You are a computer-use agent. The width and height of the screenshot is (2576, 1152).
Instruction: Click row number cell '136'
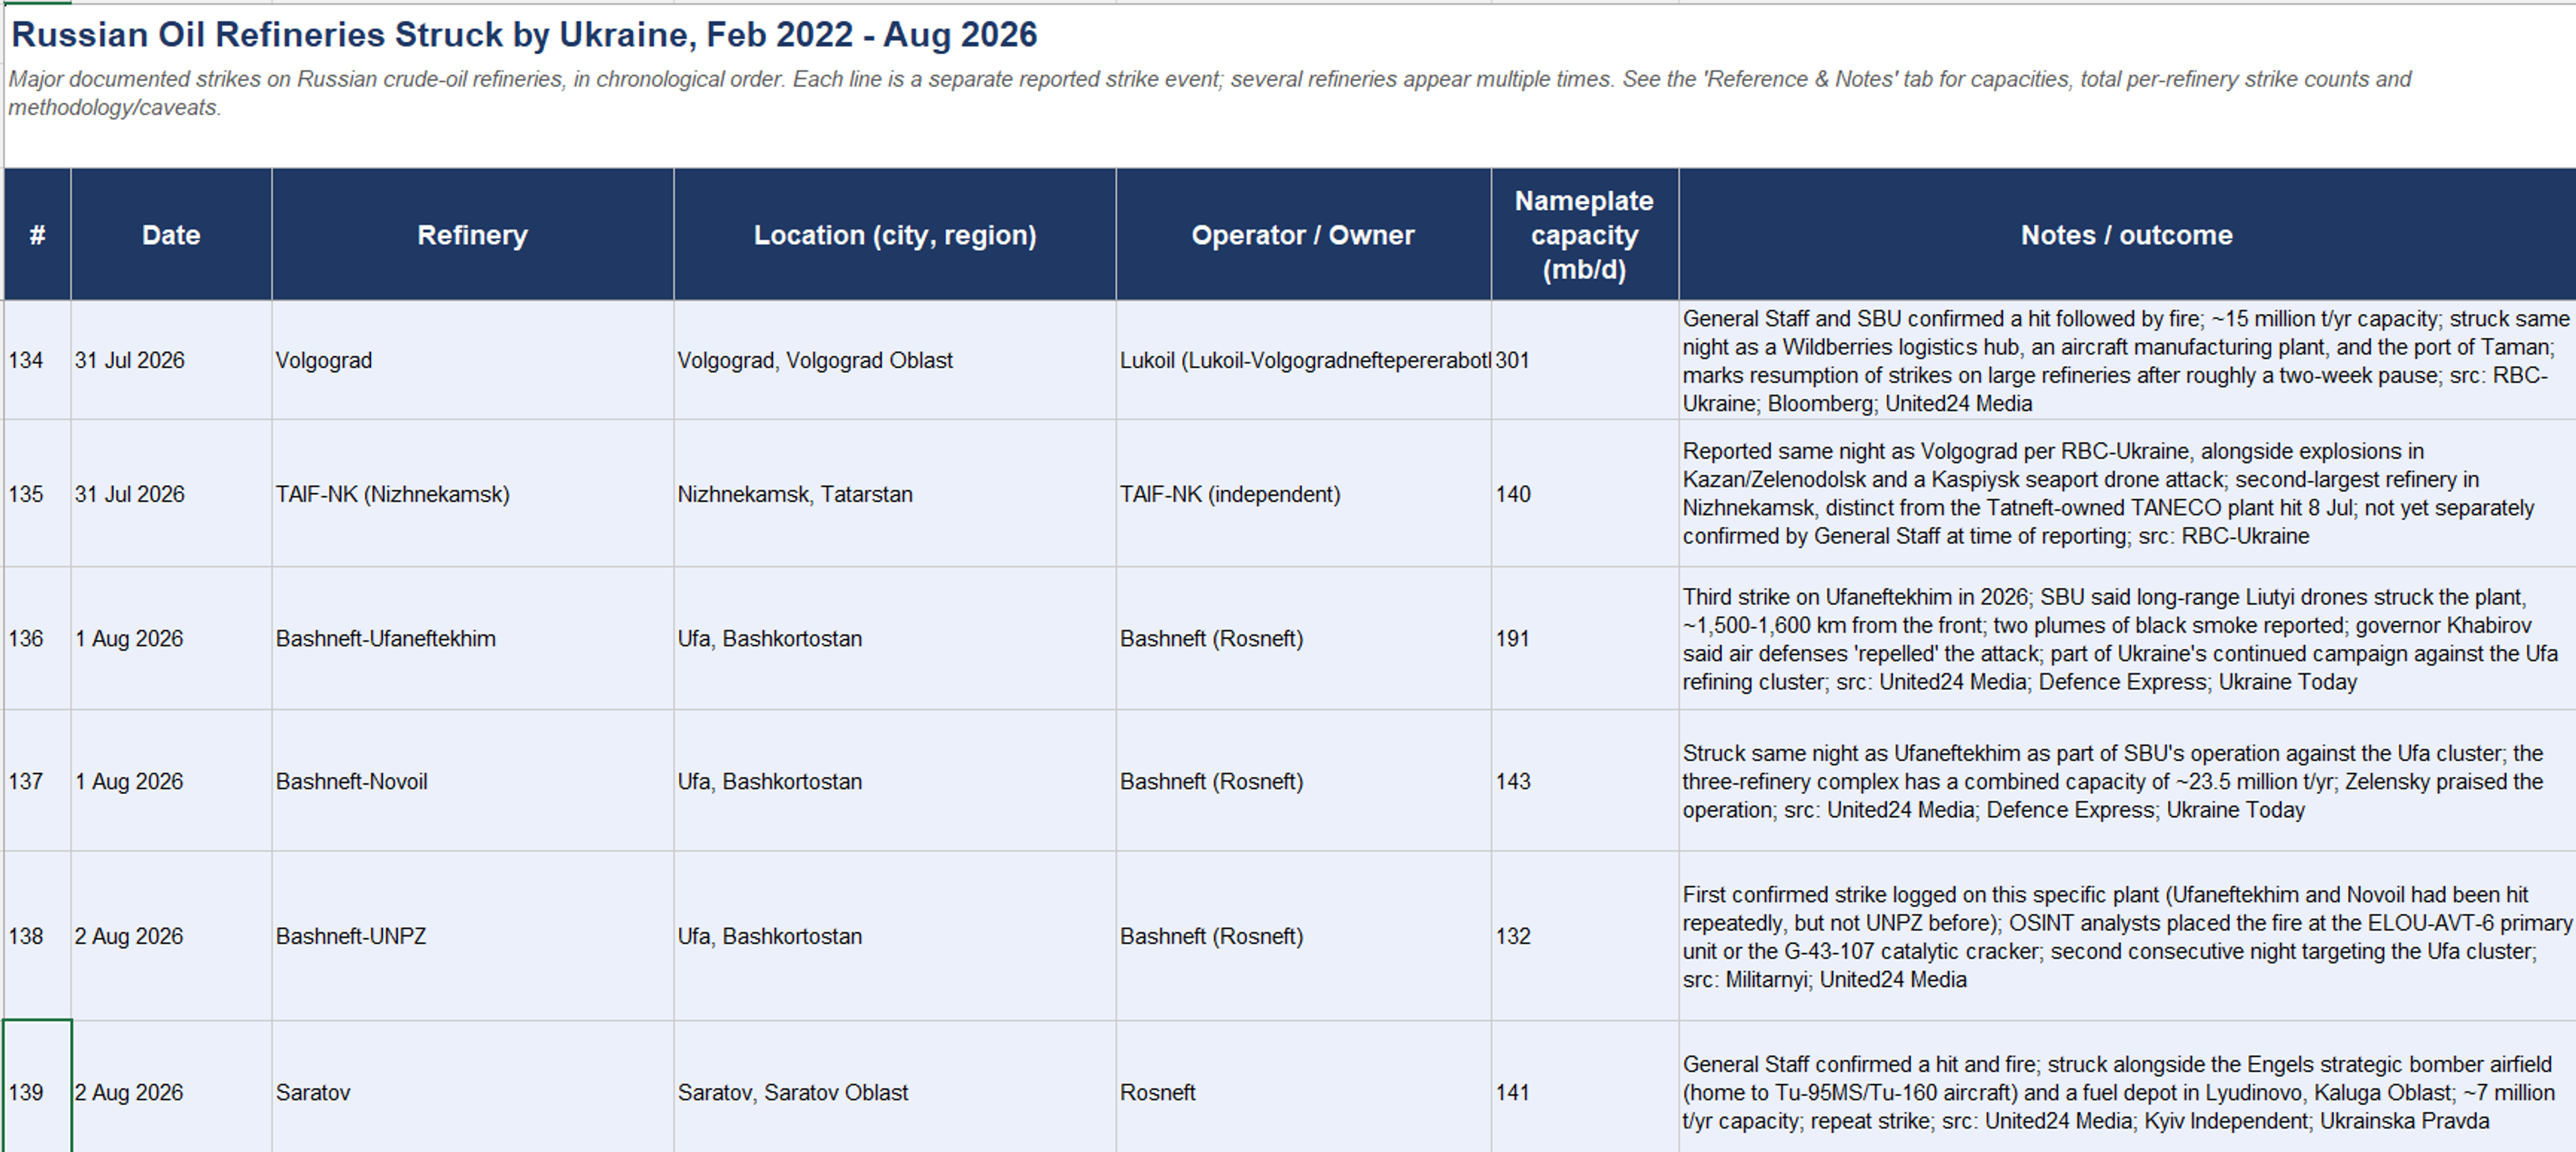point(37,638)
